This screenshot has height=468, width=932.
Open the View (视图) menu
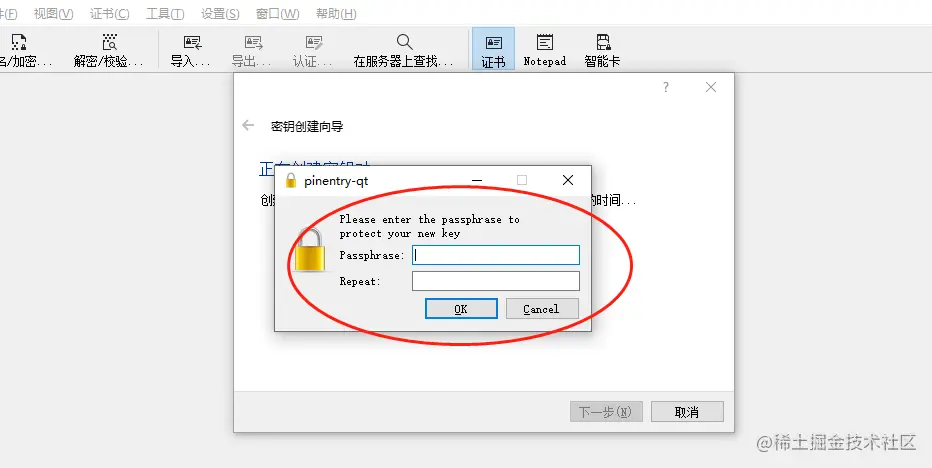(53, 13)
